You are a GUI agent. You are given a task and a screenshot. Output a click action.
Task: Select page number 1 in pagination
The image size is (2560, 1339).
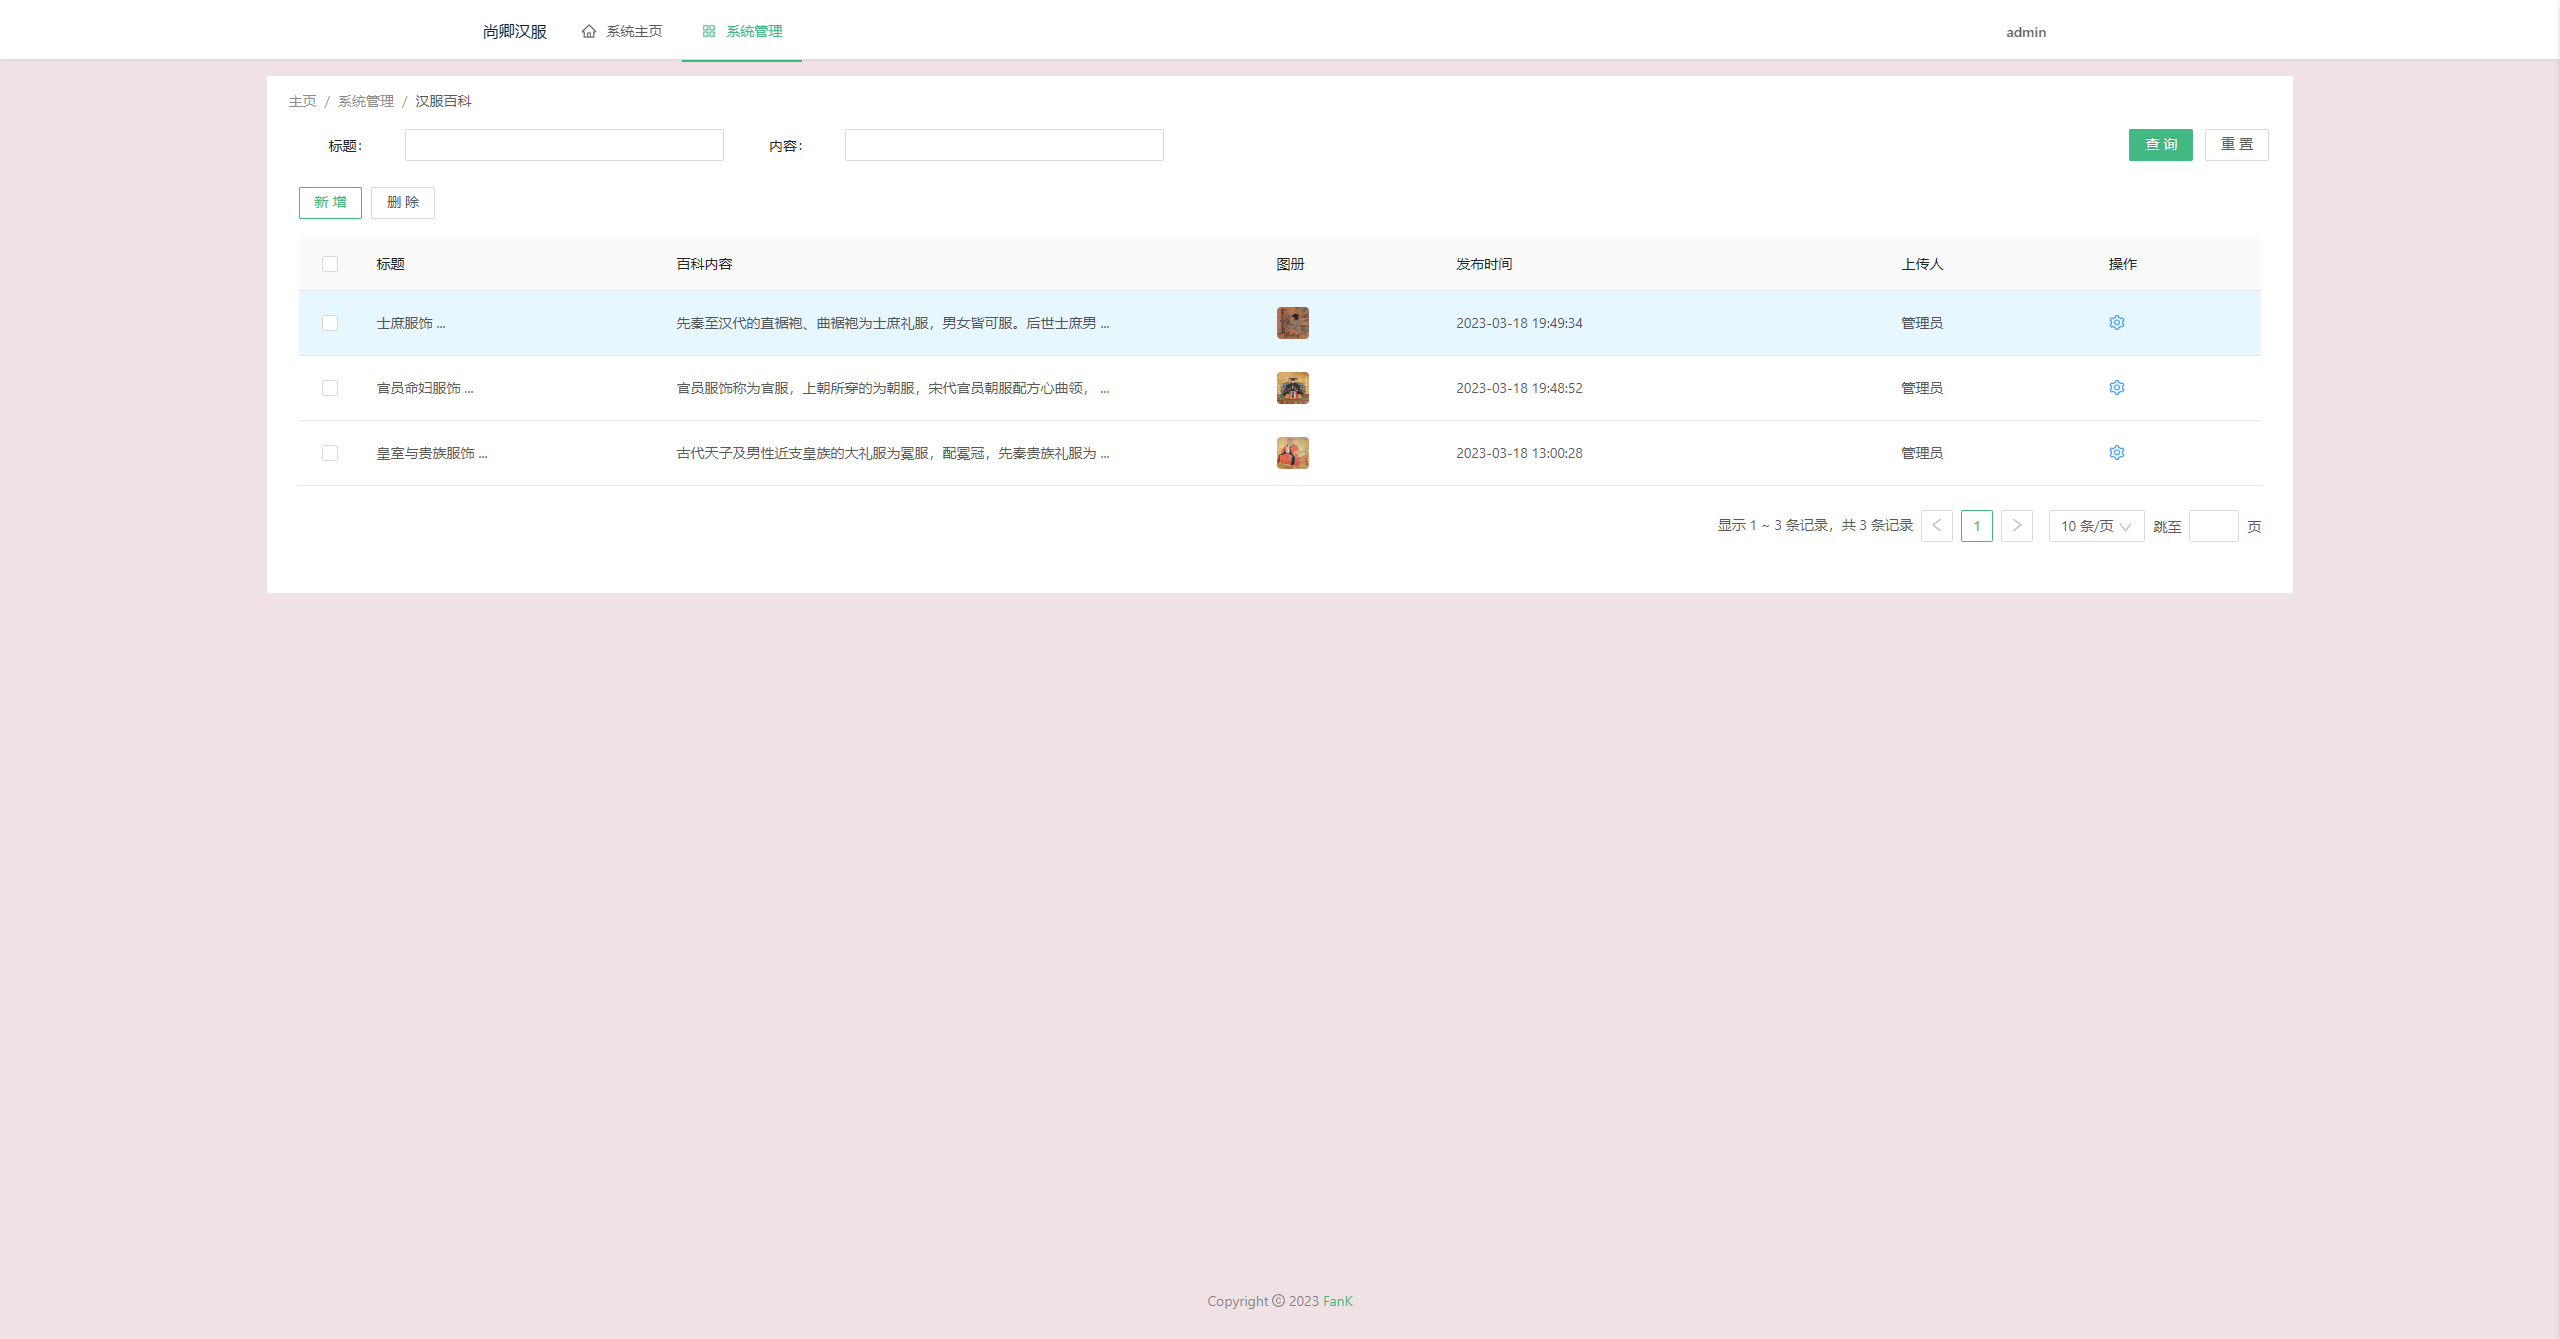(1977, 525)
